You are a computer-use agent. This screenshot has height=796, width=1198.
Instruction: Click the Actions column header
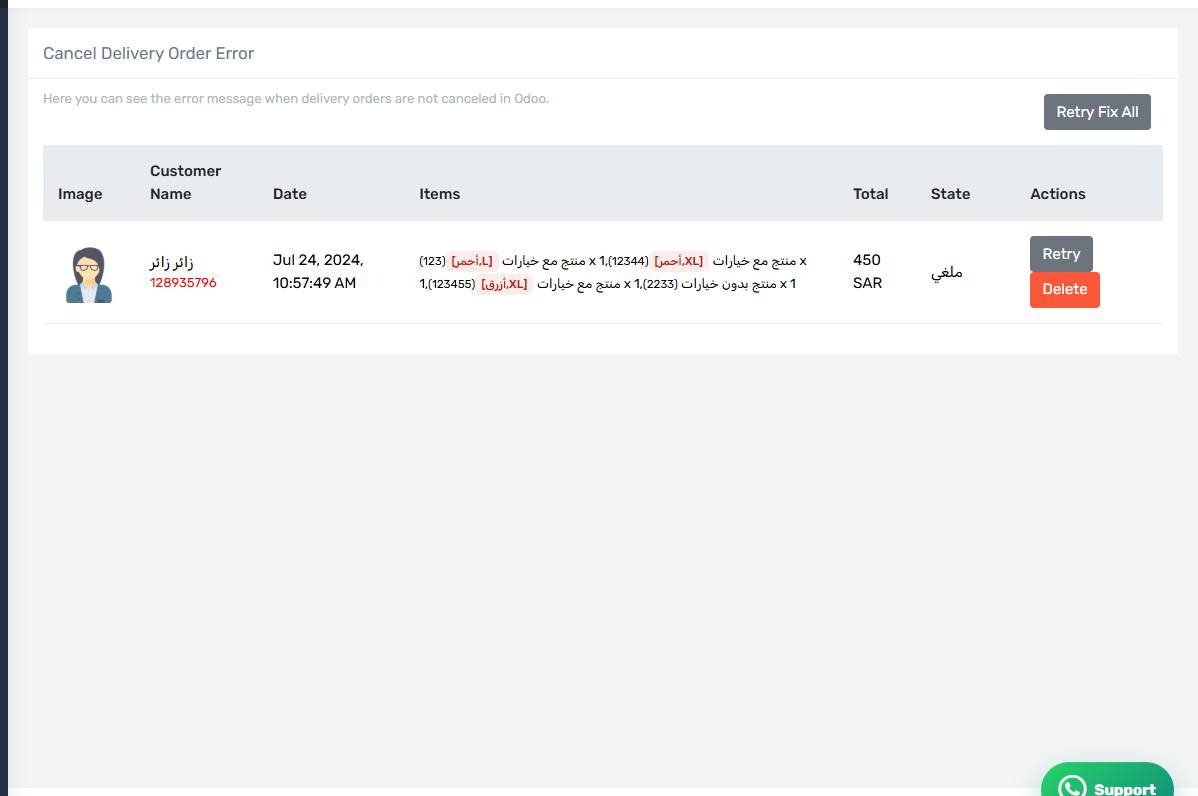1057,194
